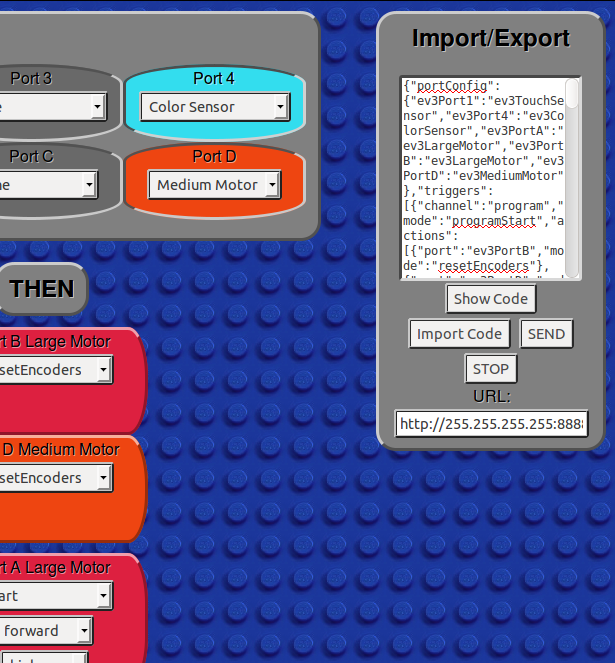
Task: Click the STOP button
Action: pyautogui.click(x=491, y=369)
